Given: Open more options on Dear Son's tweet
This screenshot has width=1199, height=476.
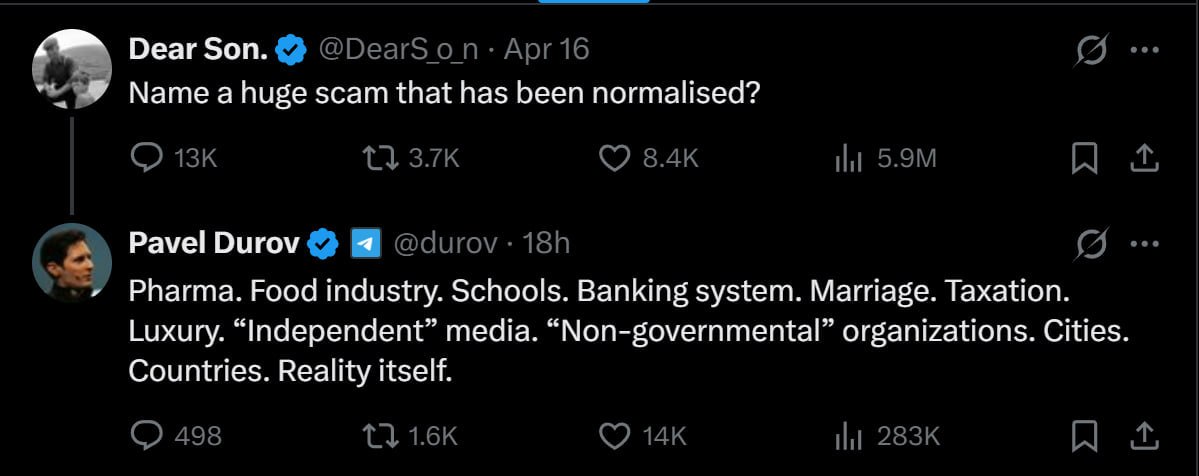Looking at the screenshot, I should pos(1145,51).
